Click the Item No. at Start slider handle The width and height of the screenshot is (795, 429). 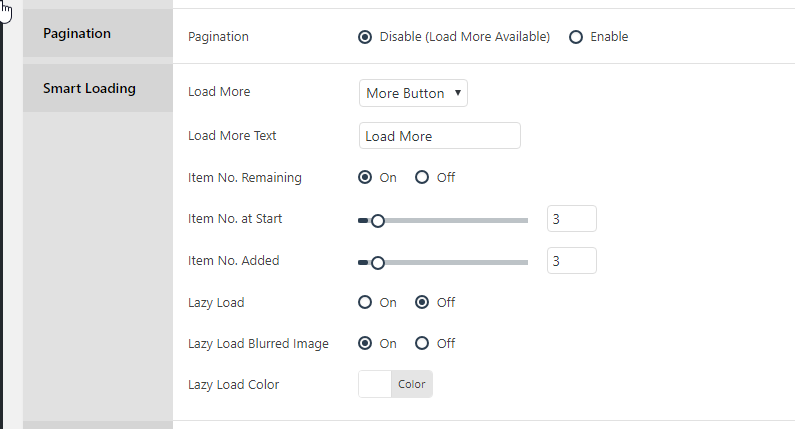point(378,221)
